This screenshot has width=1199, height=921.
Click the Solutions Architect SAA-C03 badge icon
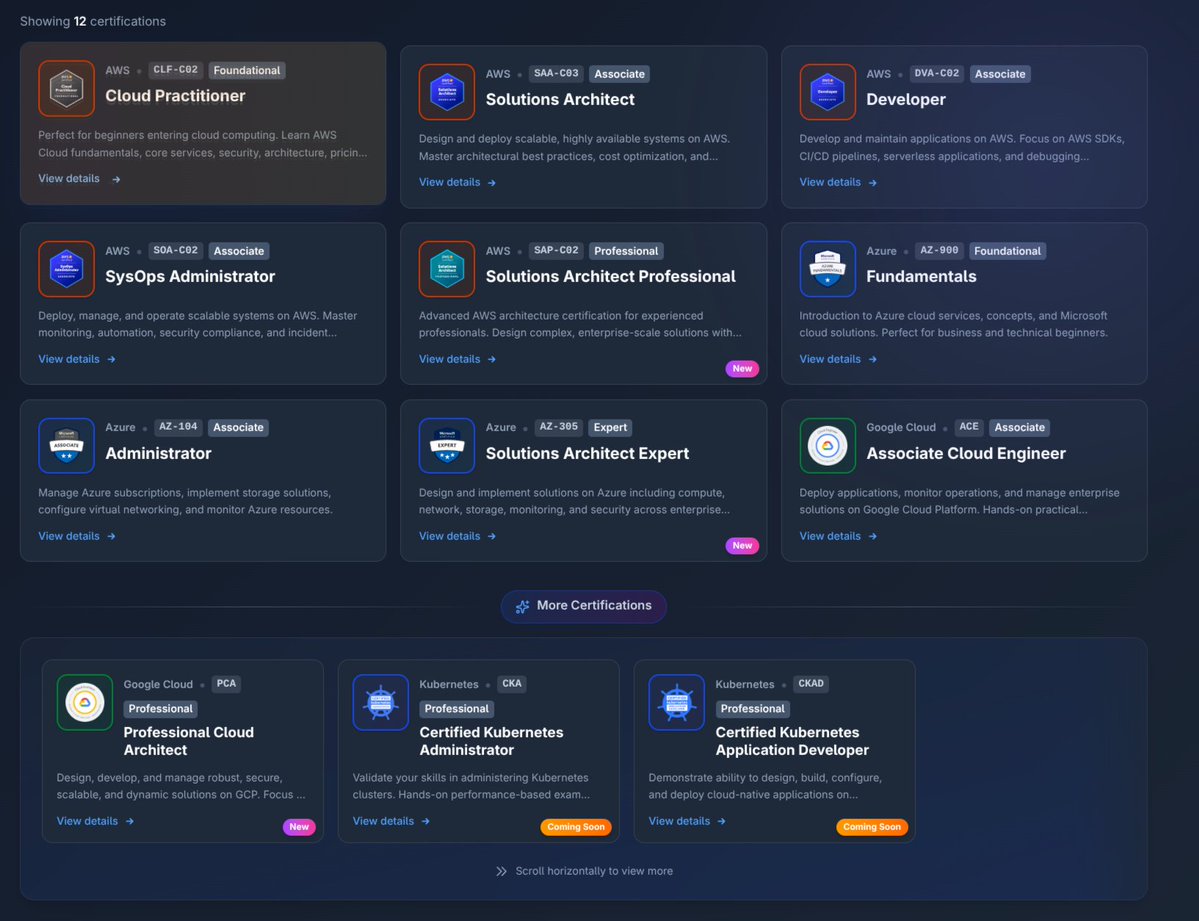click(447, 92)
